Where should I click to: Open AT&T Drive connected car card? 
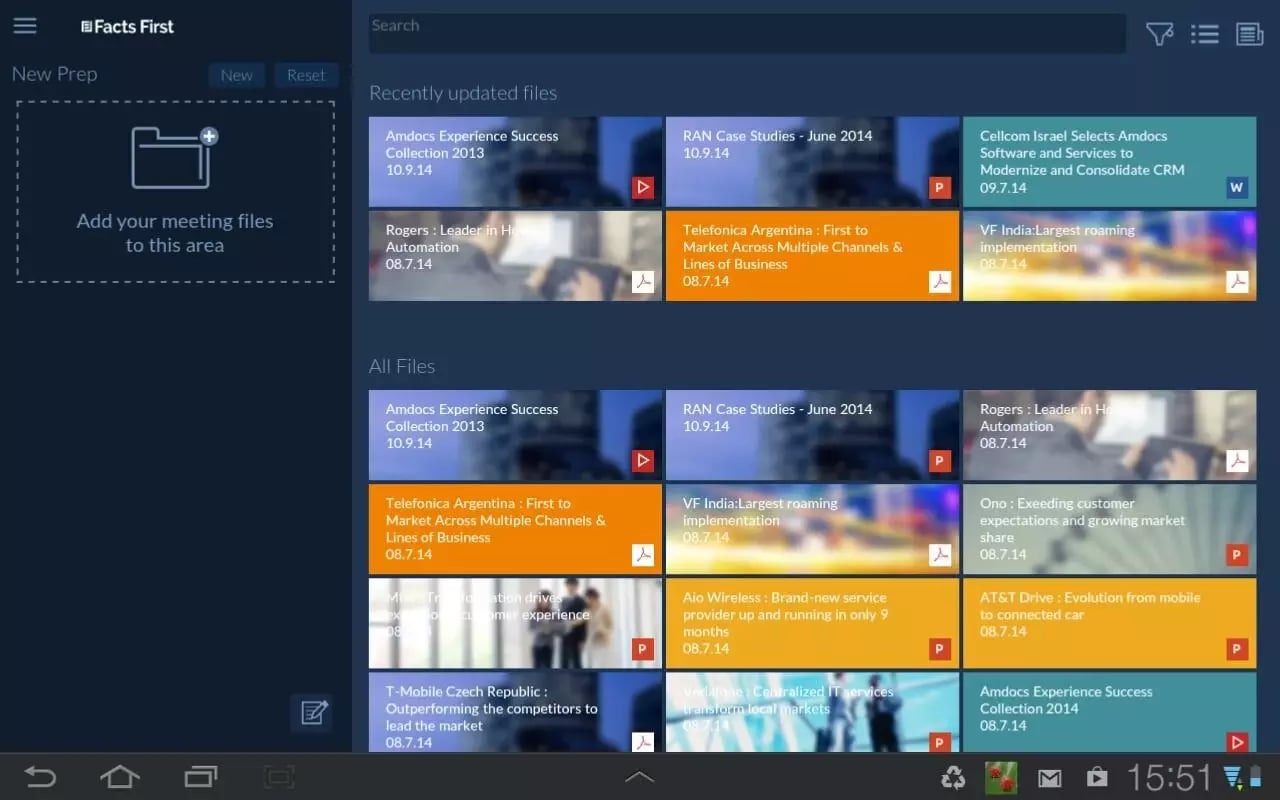(x=1109, y=623)
